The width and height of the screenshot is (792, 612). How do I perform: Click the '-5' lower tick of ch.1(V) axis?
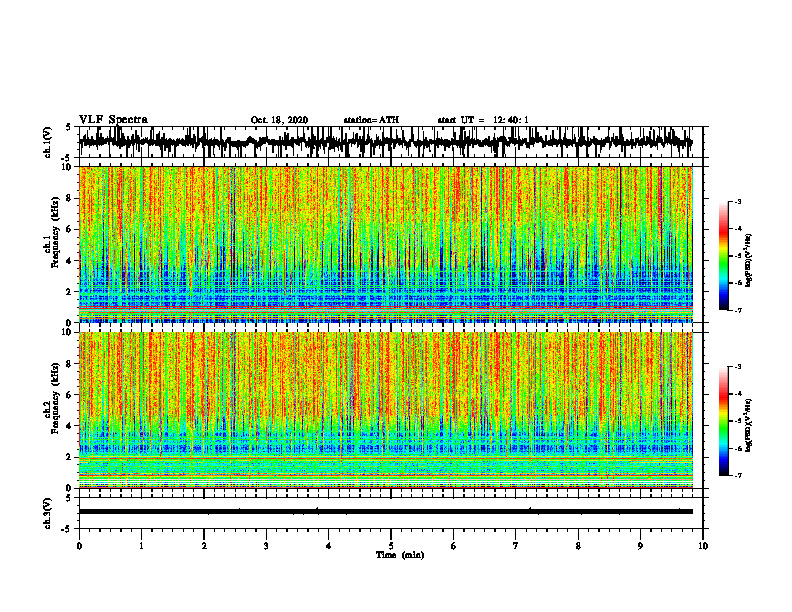[x=67, y=158]
